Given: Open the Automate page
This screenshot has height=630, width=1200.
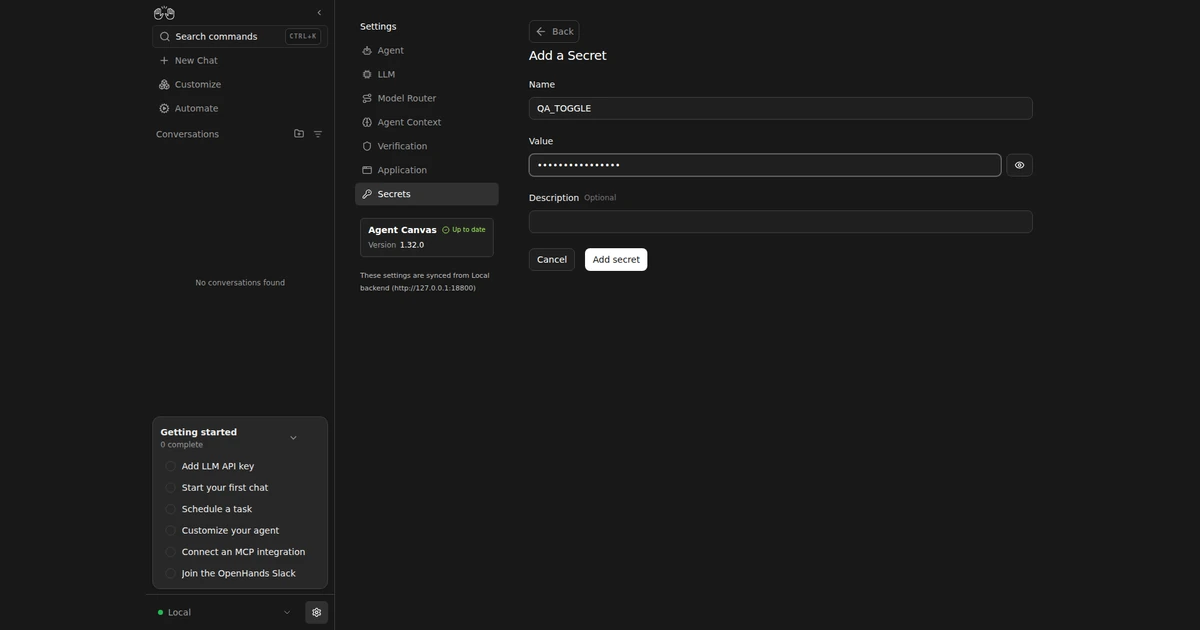Looking at the screenshot, I should point(240,108).
